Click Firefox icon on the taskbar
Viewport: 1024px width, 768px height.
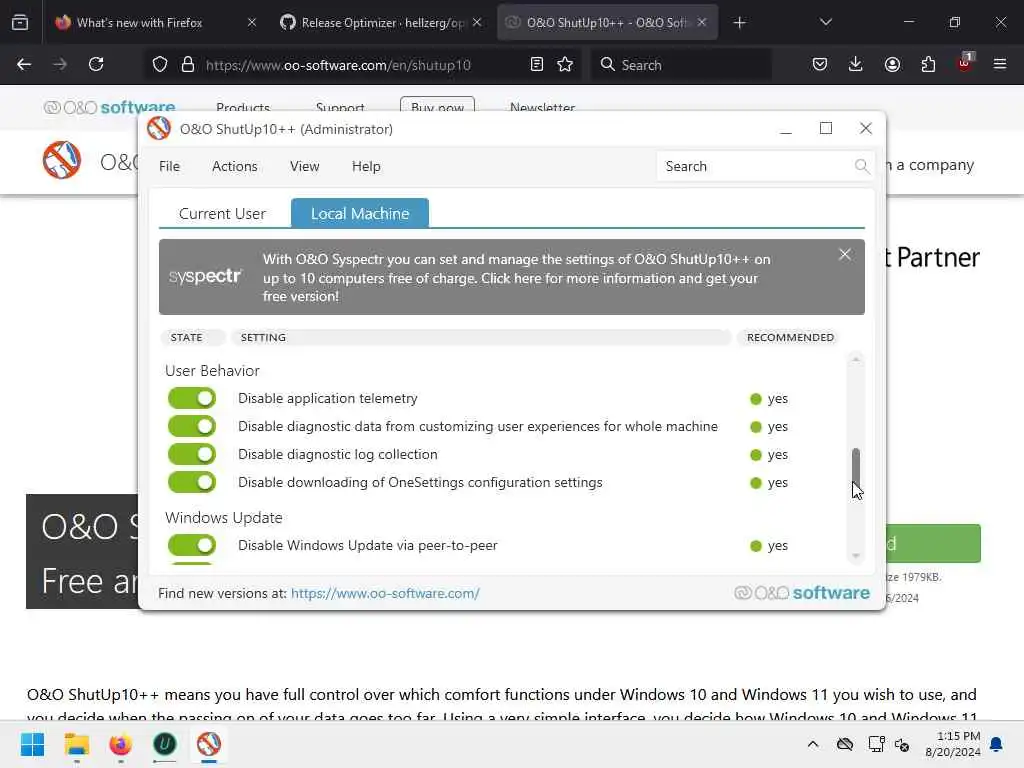click(x=120, y=744)
